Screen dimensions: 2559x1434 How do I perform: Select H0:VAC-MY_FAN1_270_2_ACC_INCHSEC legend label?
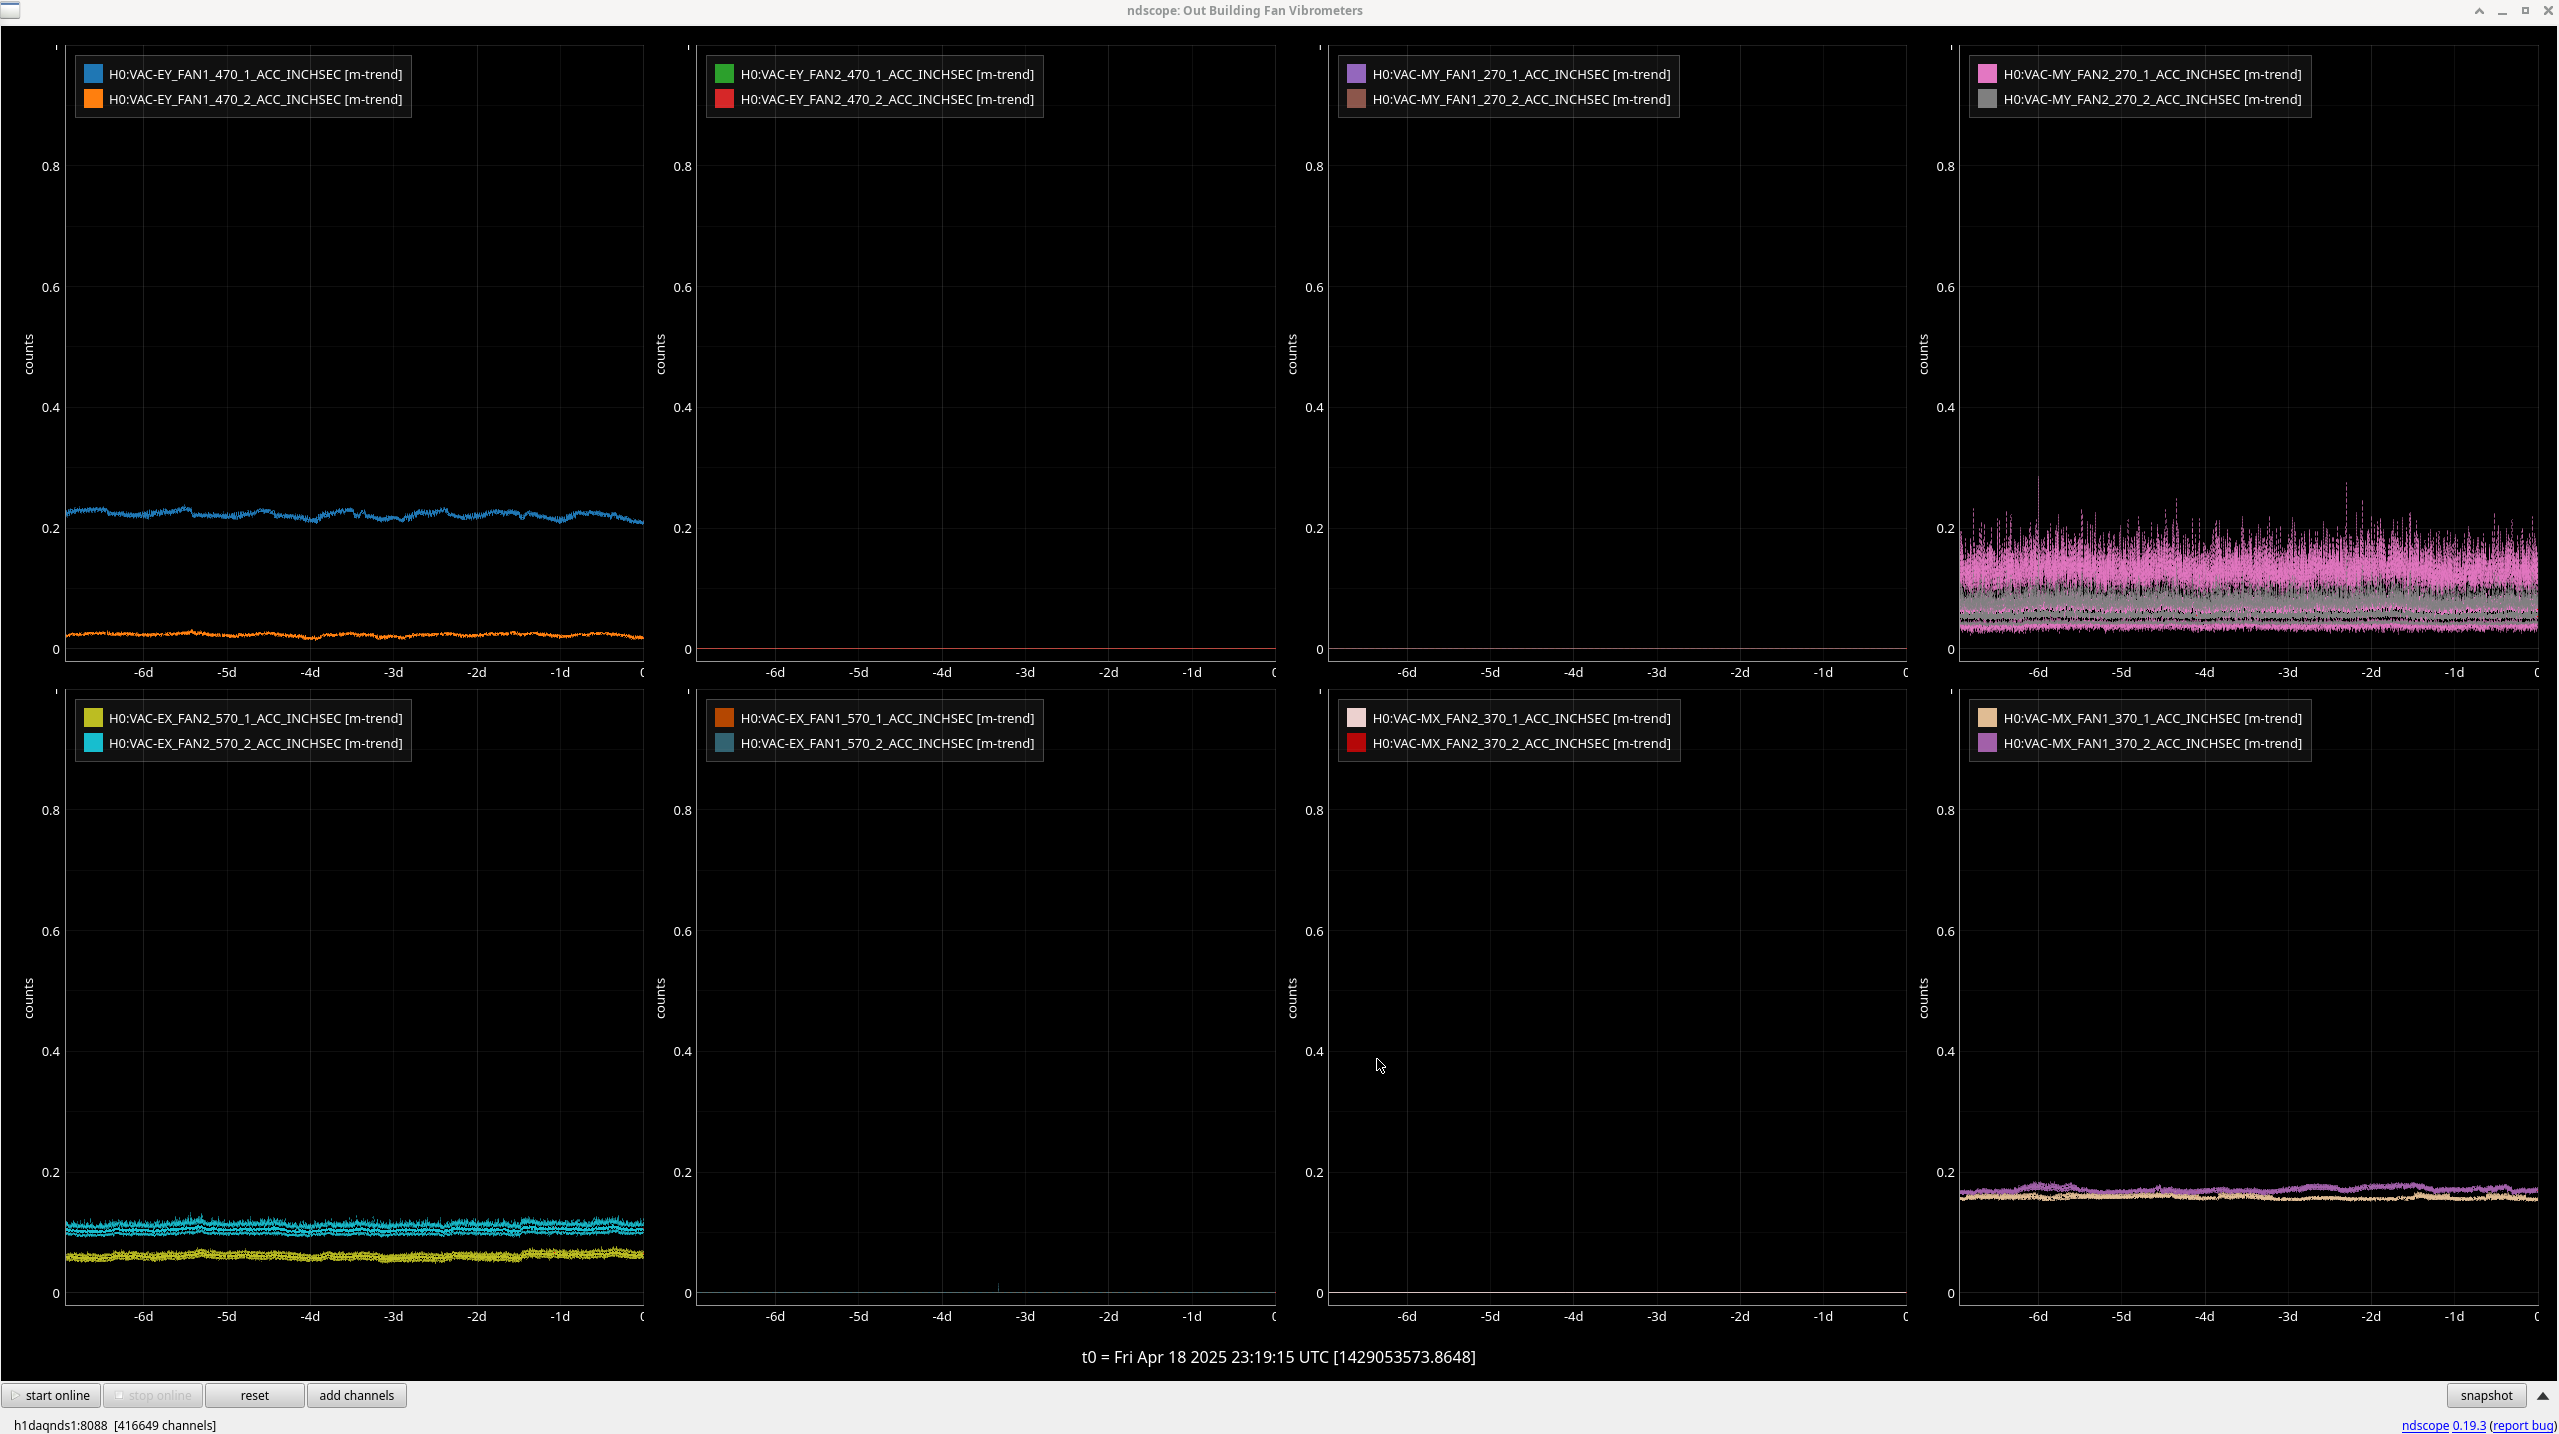pyautogui.click(x=1521, y=99)
